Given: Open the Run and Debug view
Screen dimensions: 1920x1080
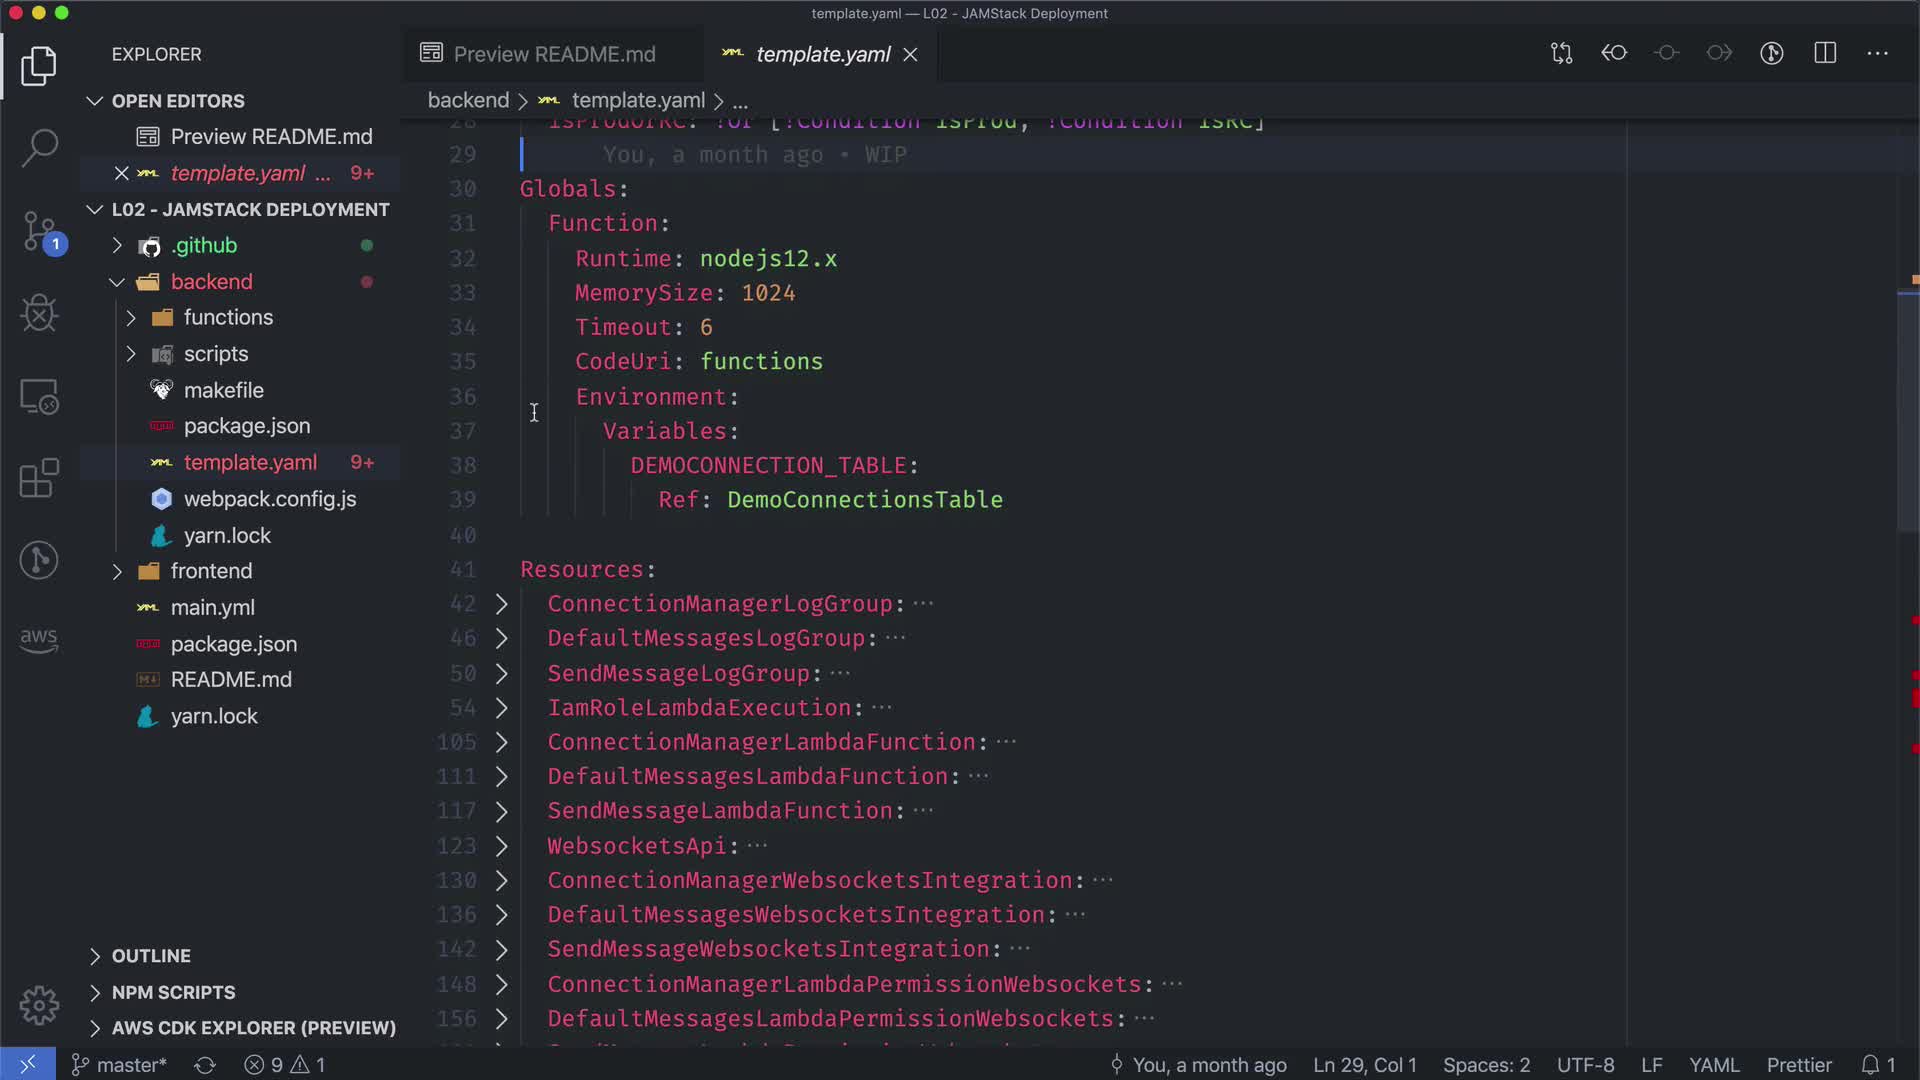Looking at the screenshot, I should 39,314.
